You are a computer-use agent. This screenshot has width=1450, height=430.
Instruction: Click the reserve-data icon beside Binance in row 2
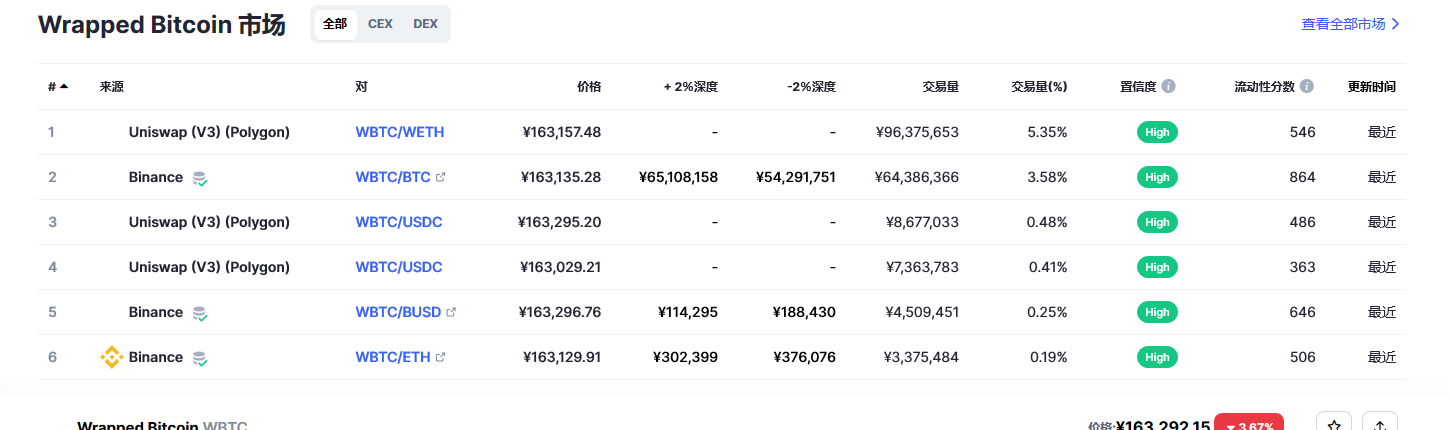coord(200,178)
